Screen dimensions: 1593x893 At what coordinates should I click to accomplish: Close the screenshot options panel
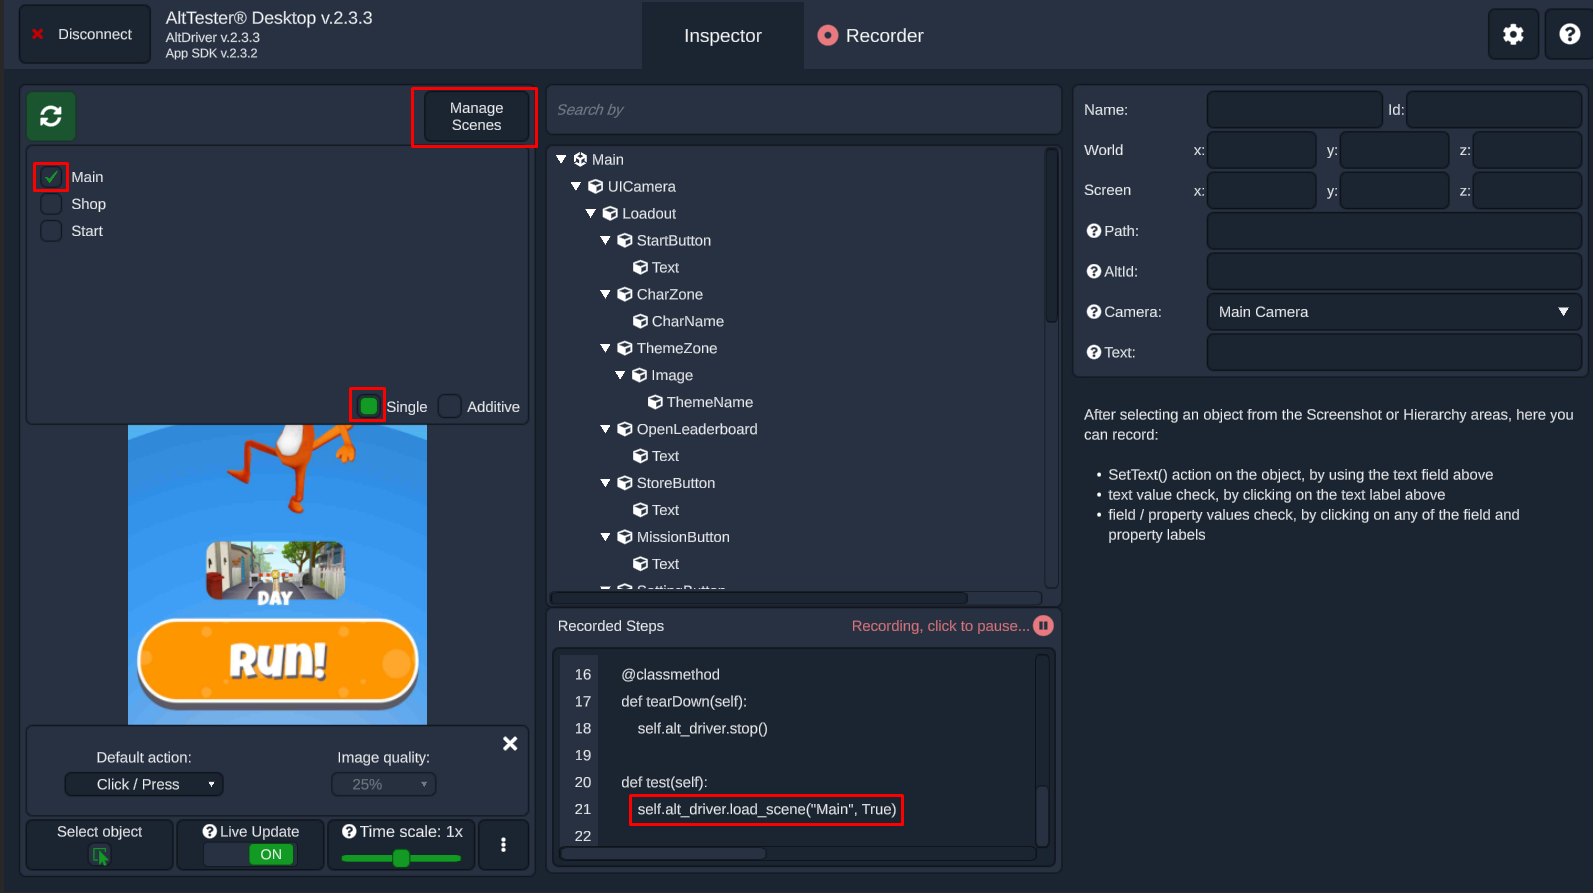[x=510, y=743]
